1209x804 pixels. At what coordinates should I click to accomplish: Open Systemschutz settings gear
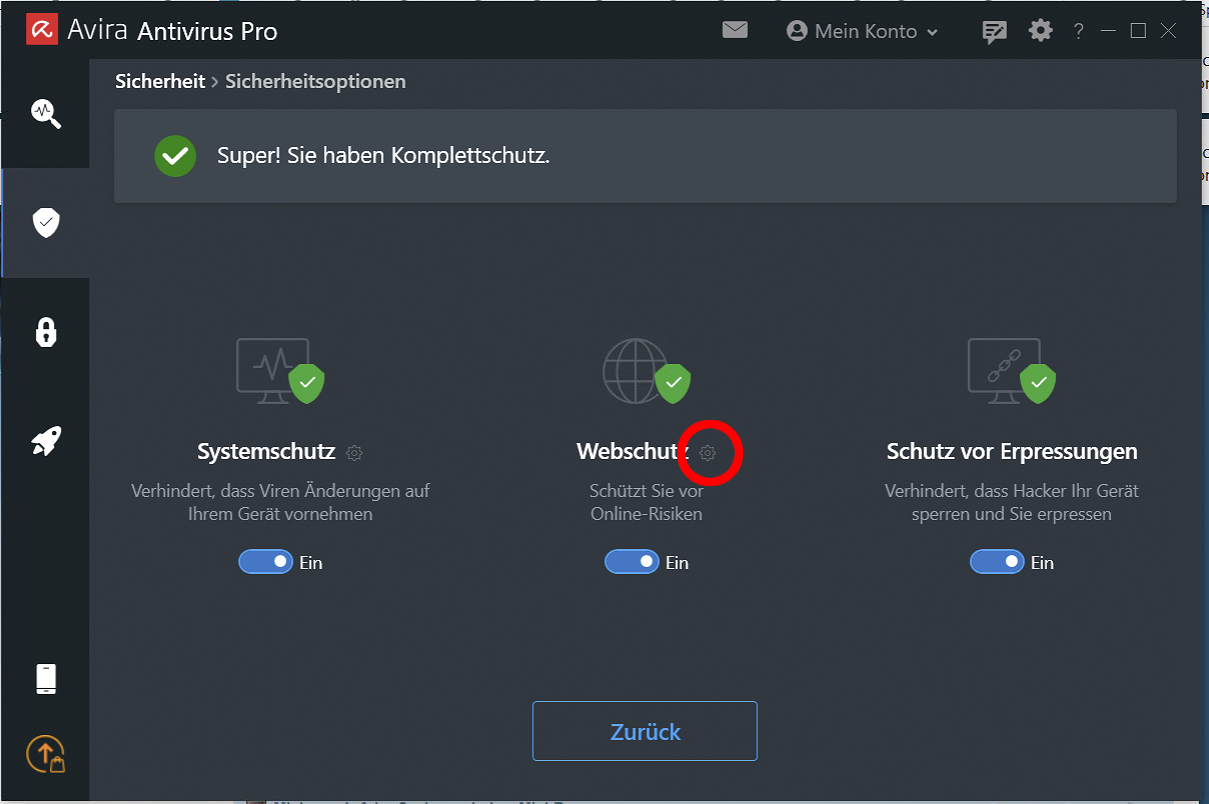pos(354,453)
